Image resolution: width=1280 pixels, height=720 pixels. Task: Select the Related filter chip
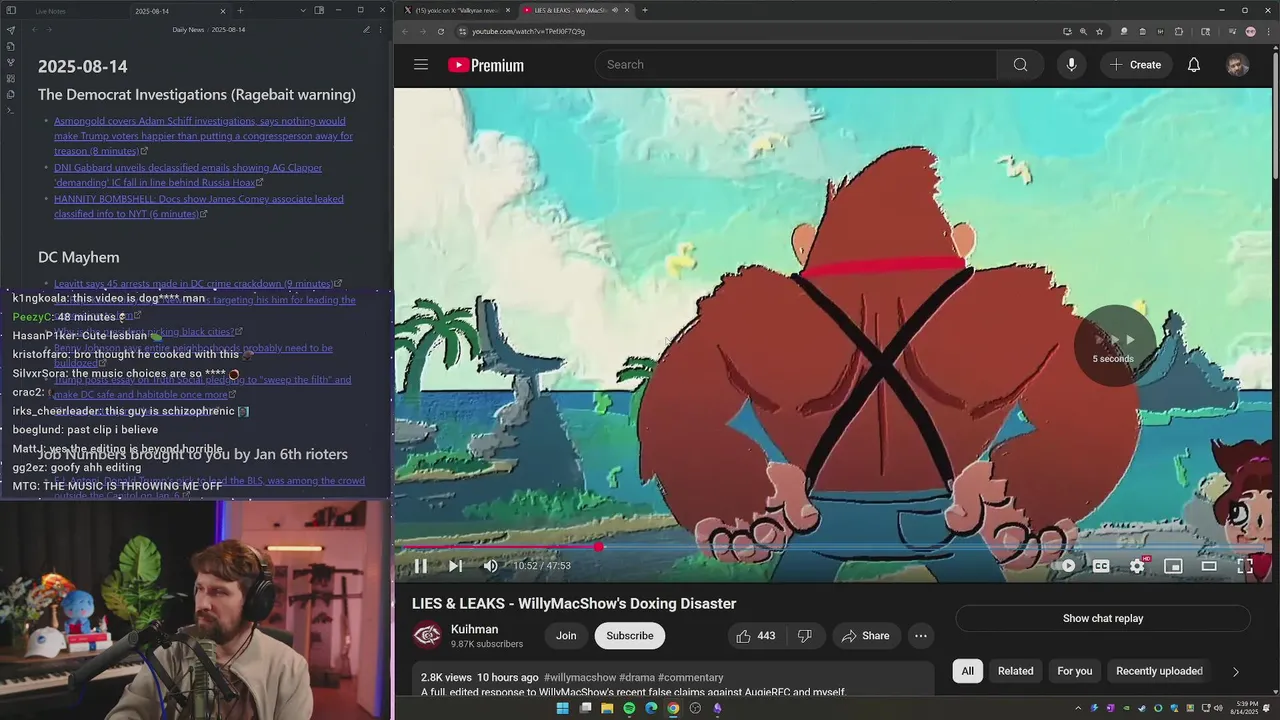pos(1015,671)
